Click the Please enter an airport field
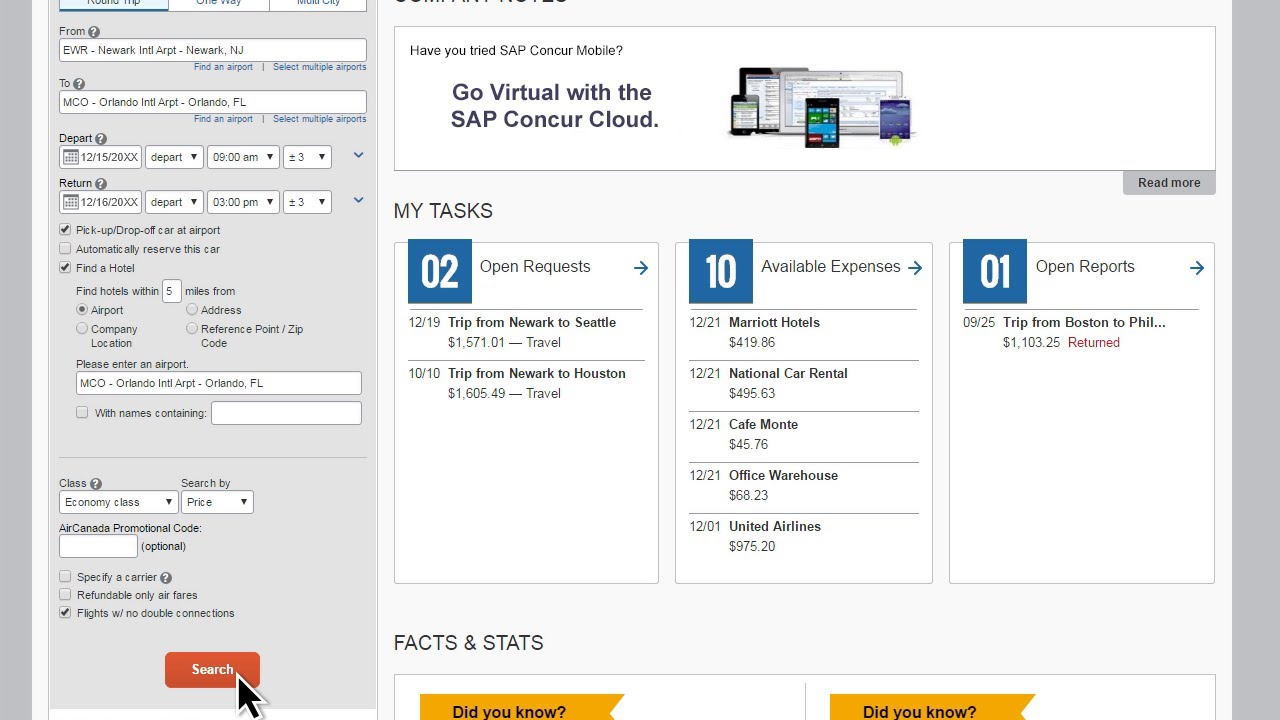The width and height of the screenshot is (1280, 720). (219, 383)
